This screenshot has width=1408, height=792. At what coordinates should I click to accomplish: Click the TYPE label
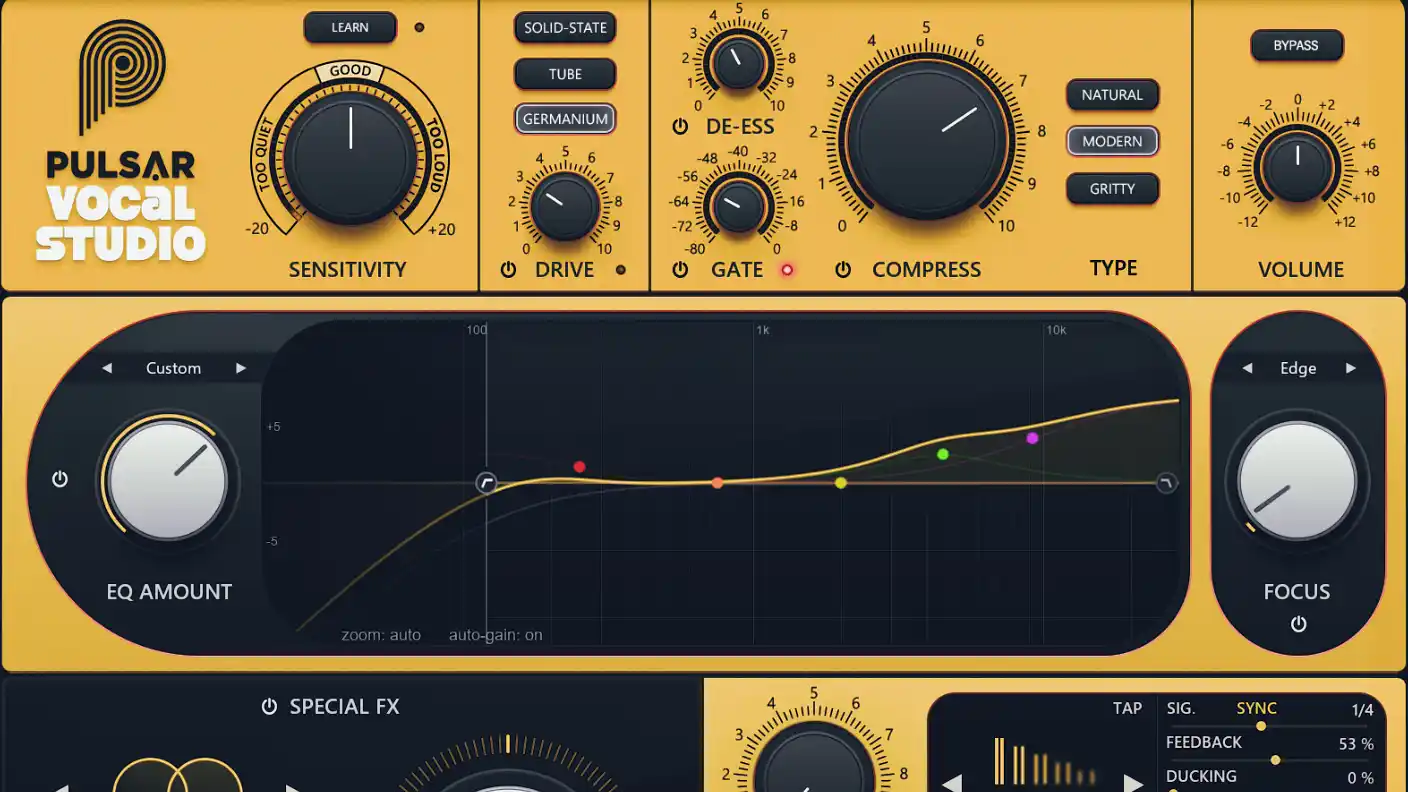[1114, 268]
